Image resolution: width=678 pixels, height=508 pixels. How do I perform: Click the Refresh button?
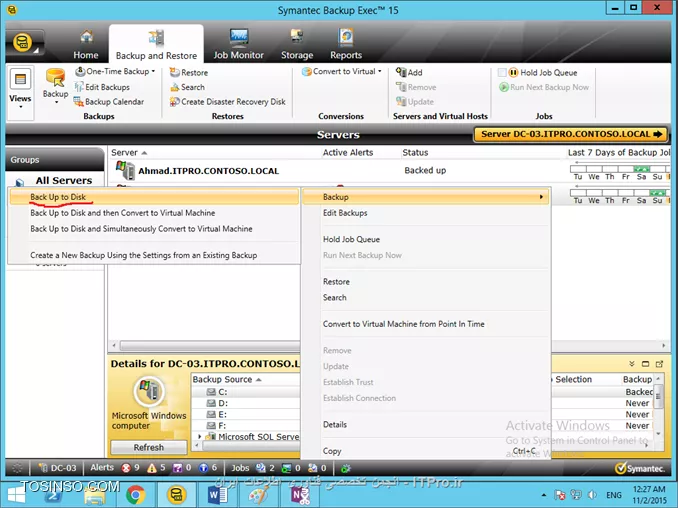[149, 447]
